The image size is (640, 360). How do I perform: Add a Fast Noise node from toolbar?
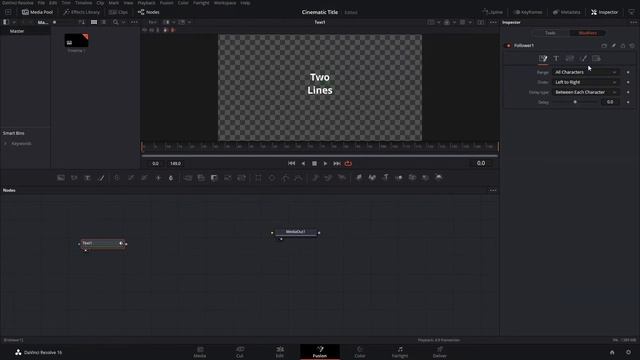coord(74,178)
